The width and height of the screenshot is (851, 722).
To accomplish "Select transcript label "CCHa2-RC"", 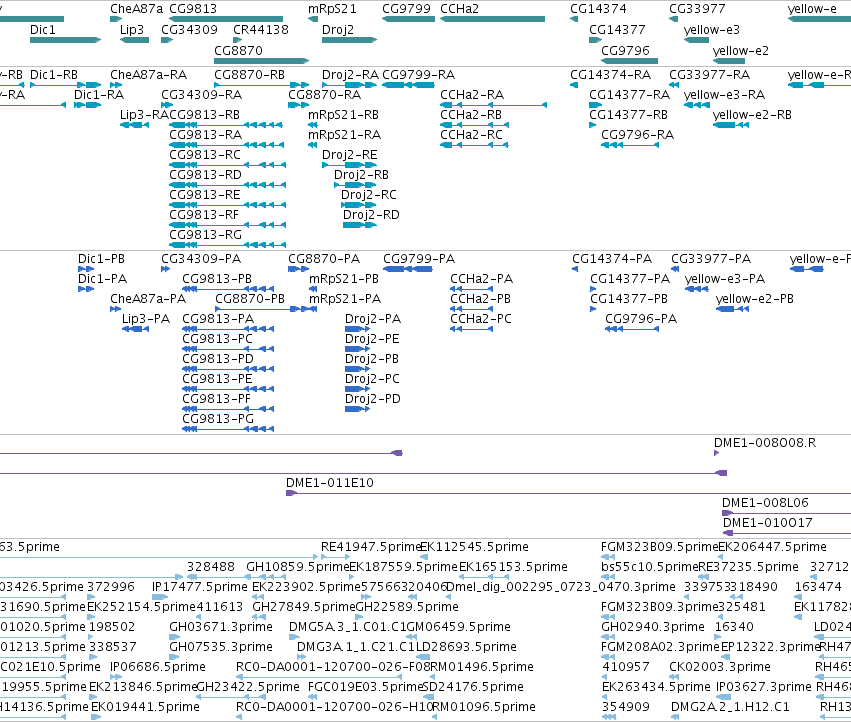I will click(471, 135).
